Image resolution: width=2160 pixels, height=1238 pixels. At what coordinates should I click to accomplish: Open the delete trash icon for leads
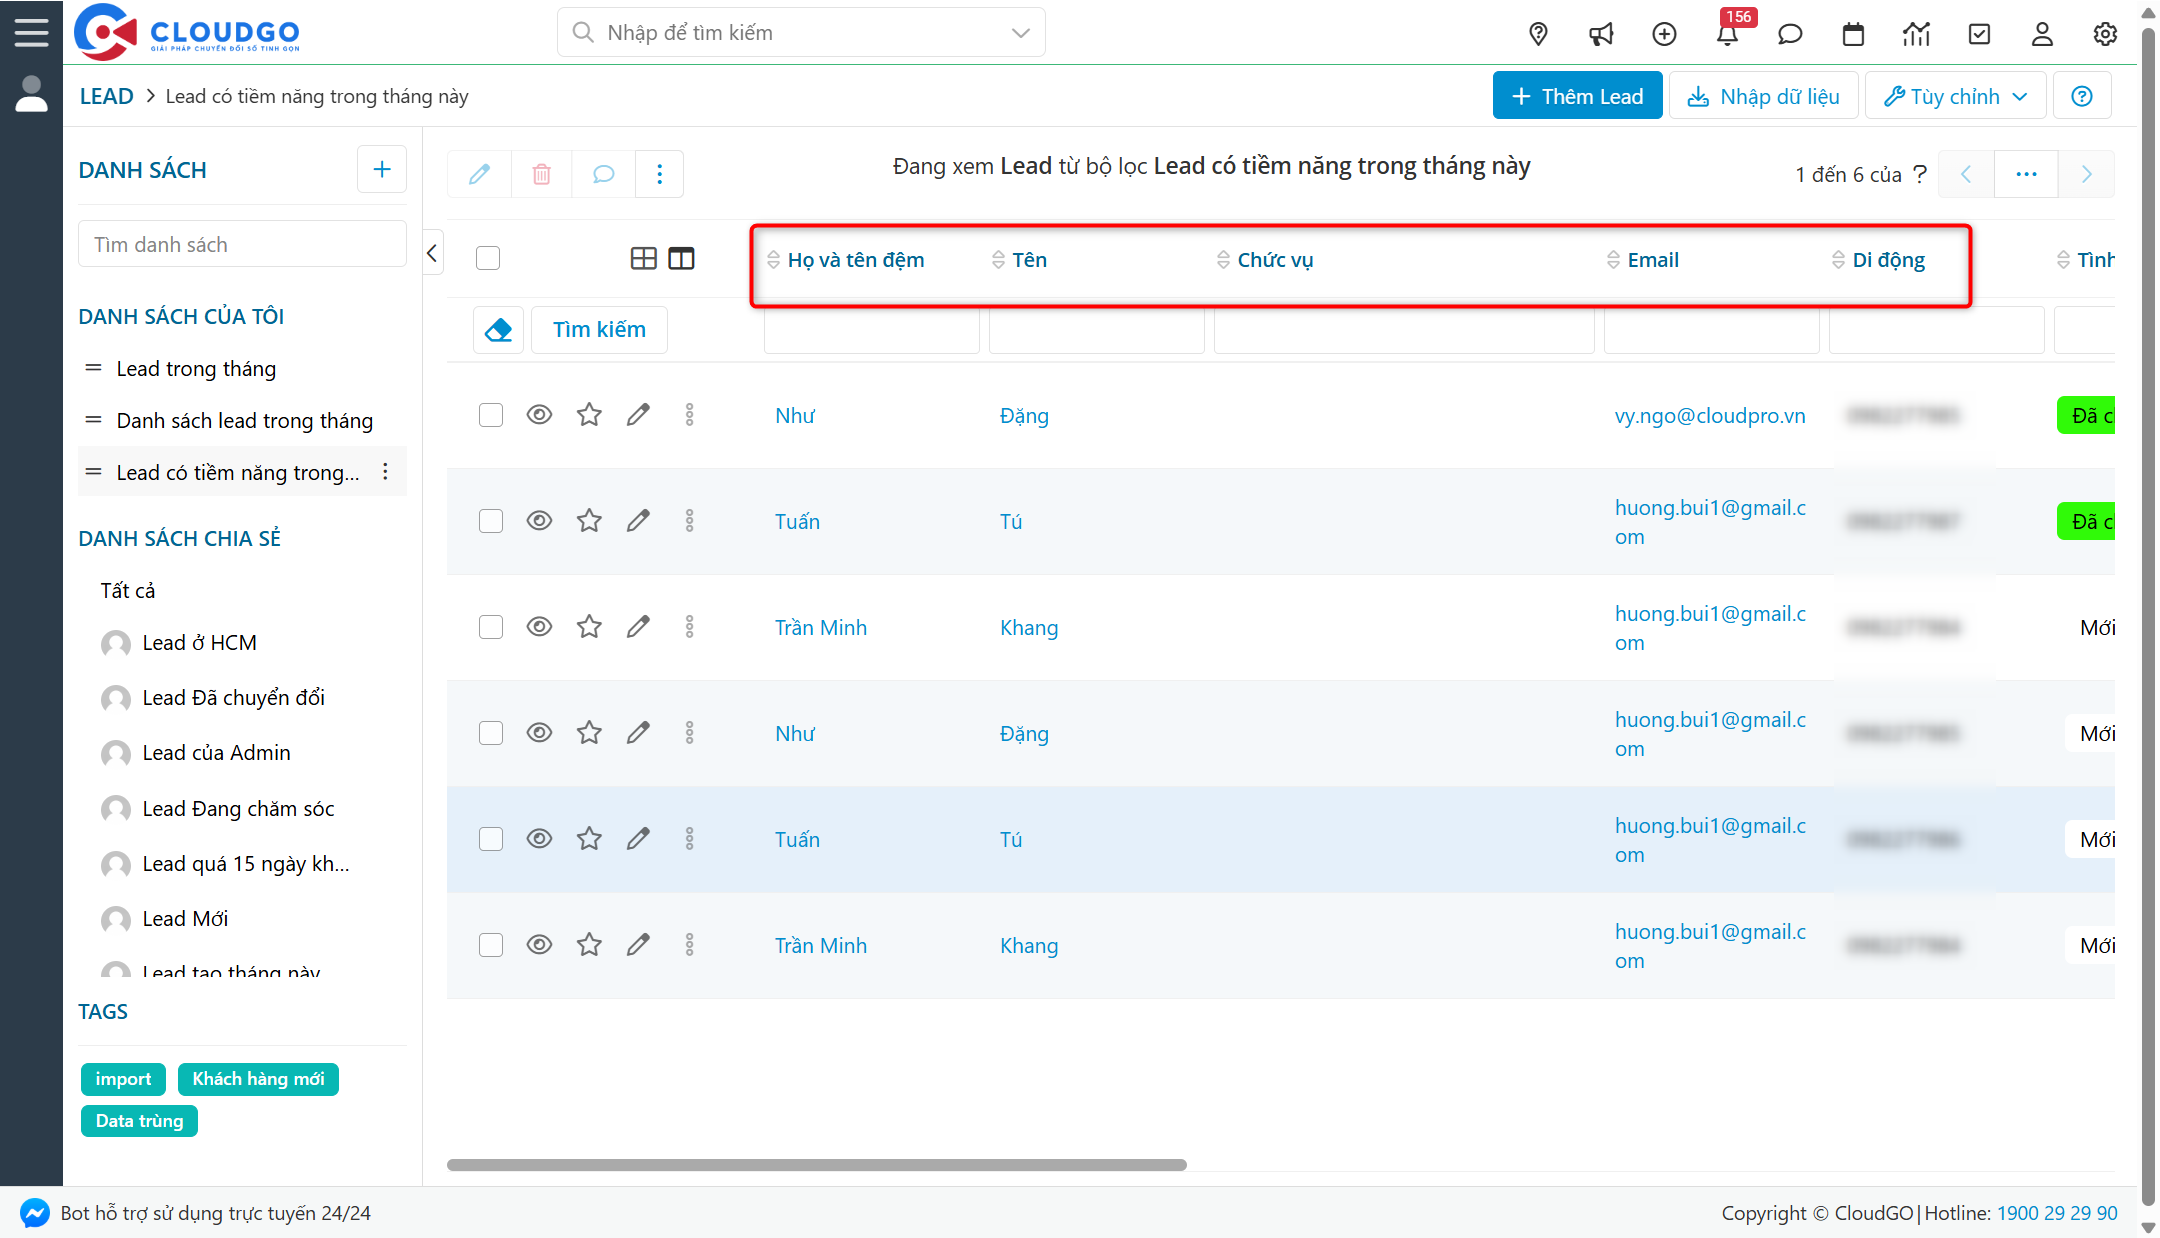coord(541,174)
